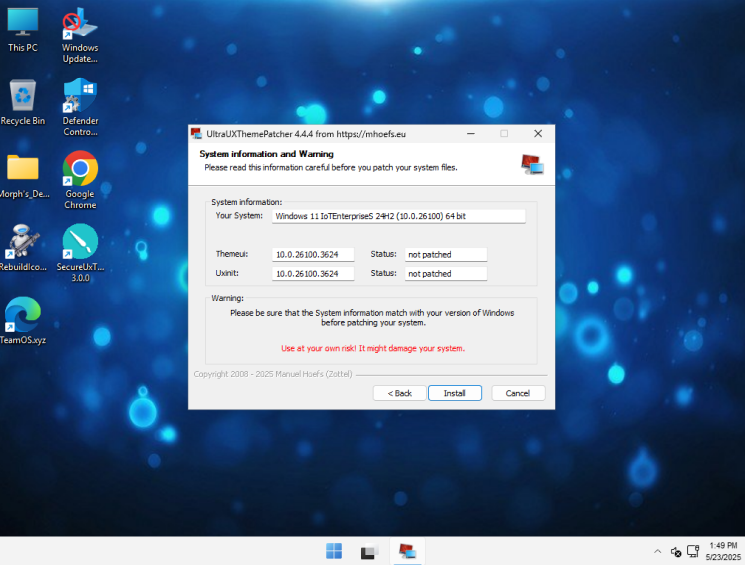Click 'Please read this information careful' text

coord(331,167)
